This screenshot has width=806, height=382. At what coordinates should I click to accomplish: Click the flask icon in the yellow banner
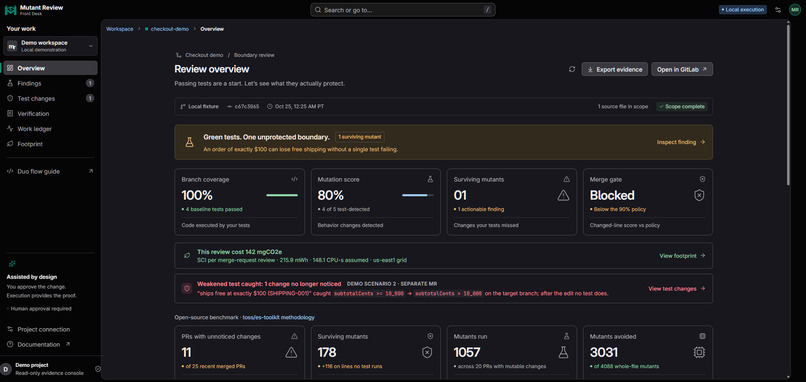coord(189,142)
